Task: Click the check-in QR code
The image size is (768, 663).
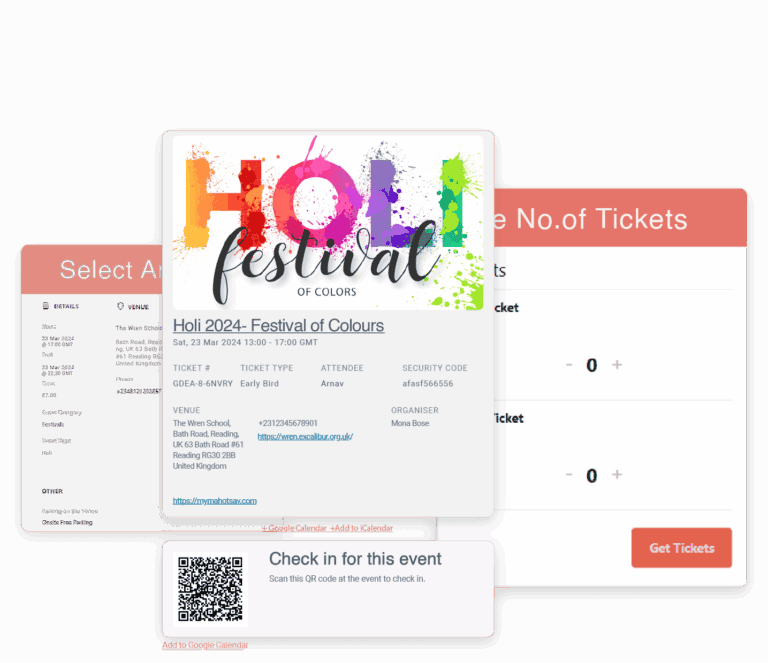Action: point(210,589)
